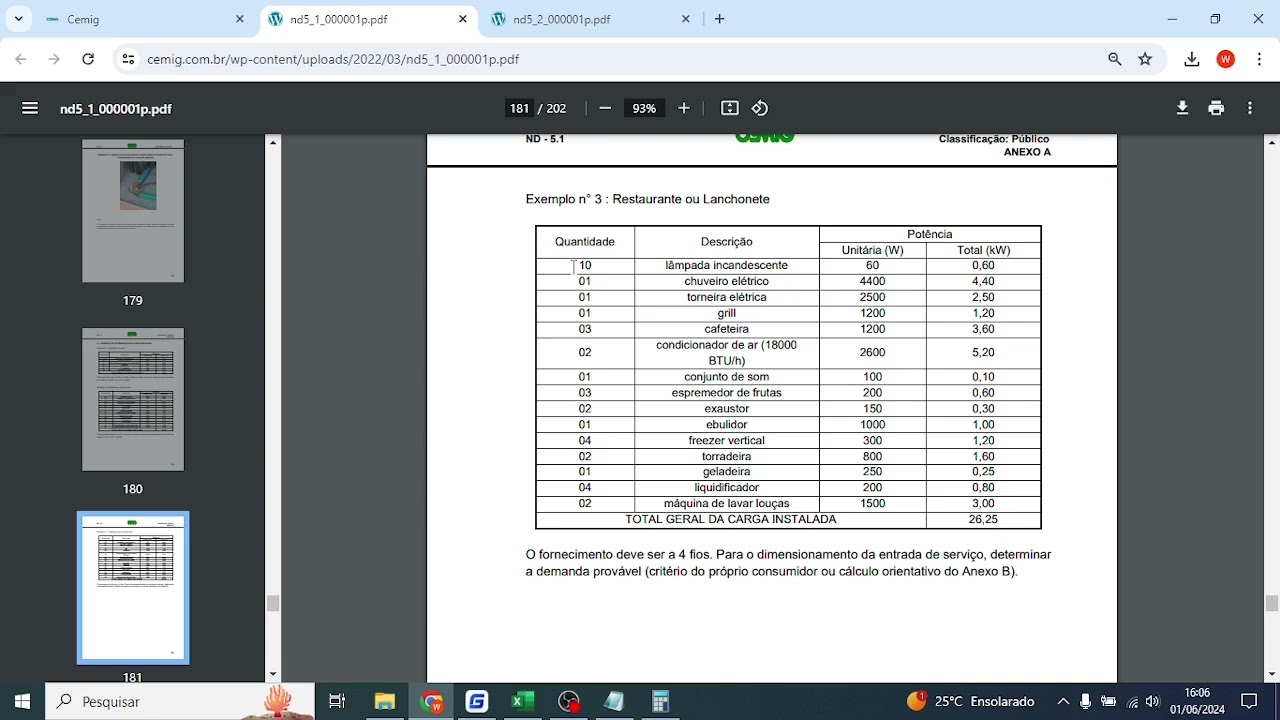Screen dimensions: 1280x720
Task: Open Chrome downloads icon
Action: (x=1191, y=59)
